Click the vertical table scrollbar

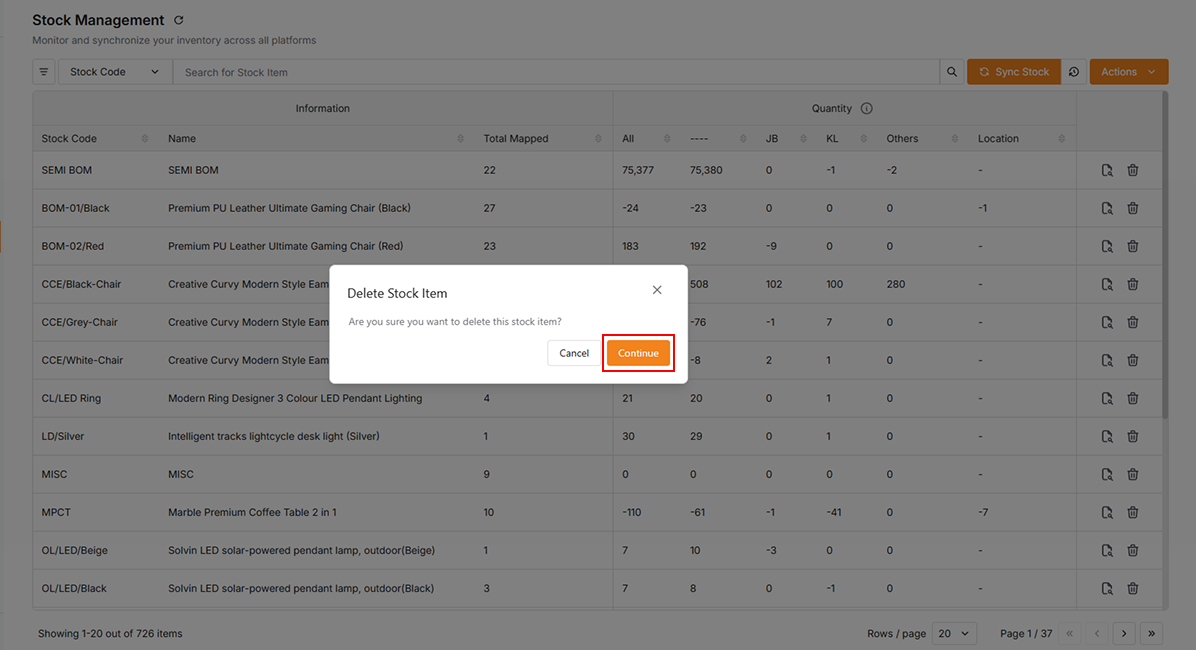pos(1165,255)
